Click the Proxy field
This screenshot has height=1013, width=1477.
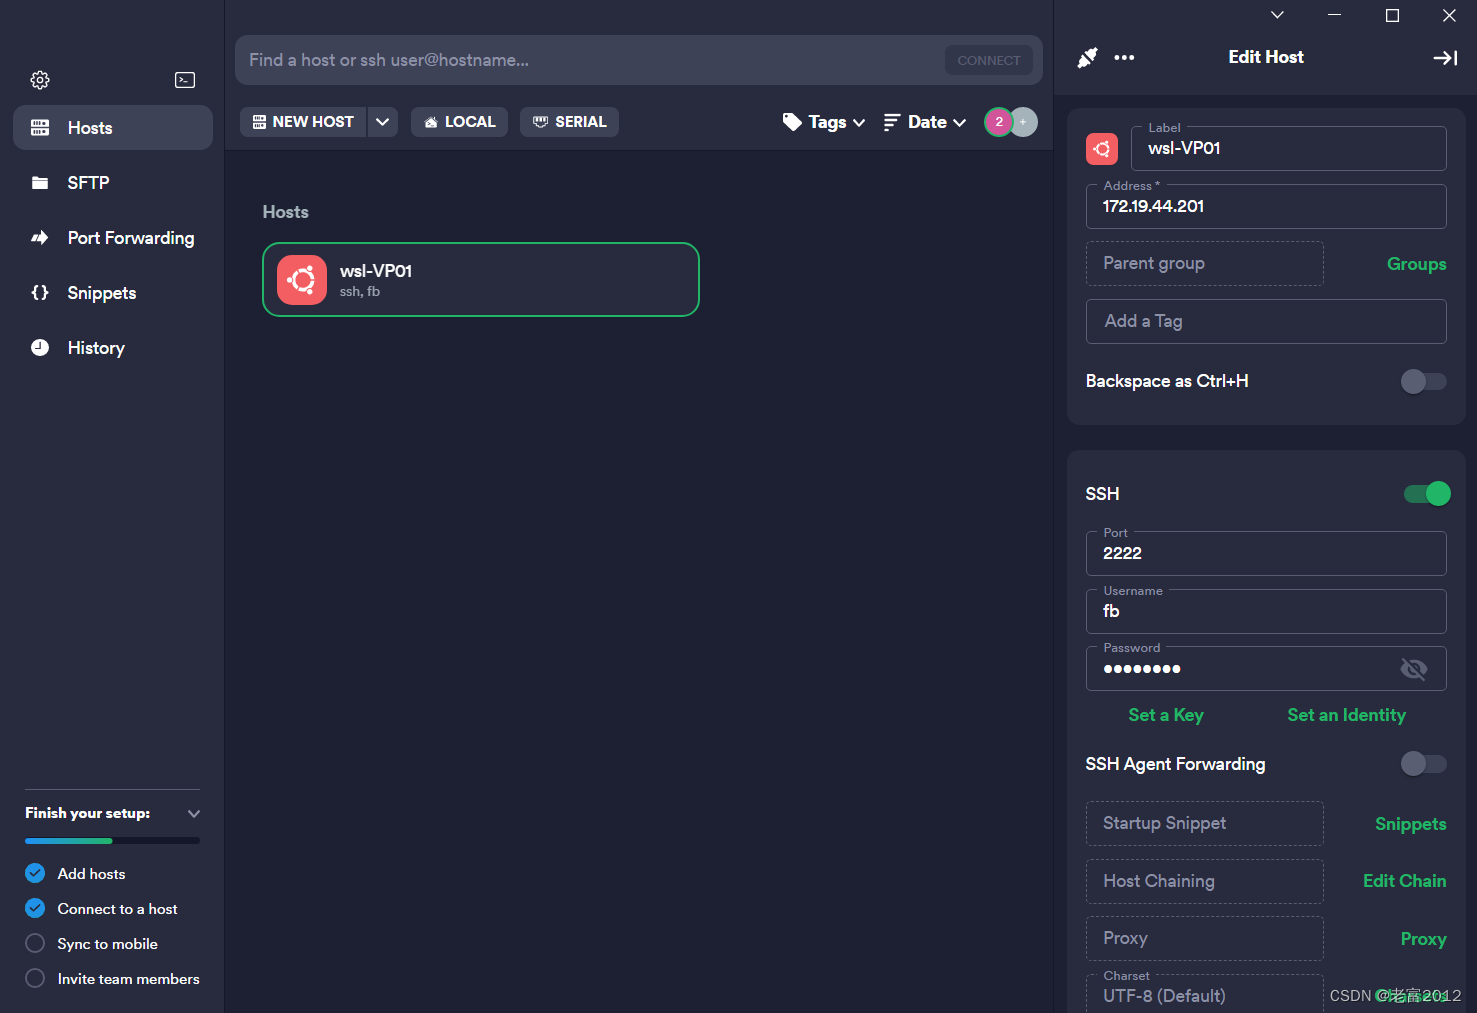pos(1205,938)
